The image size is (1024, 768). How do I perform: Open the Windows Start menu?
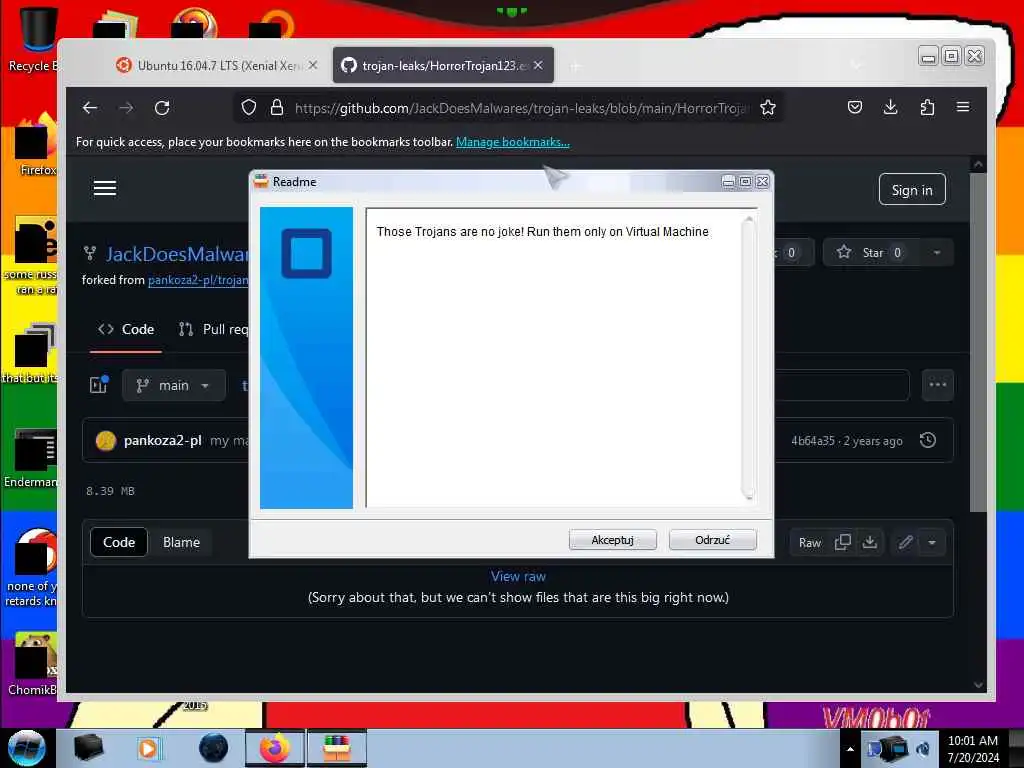27,748
